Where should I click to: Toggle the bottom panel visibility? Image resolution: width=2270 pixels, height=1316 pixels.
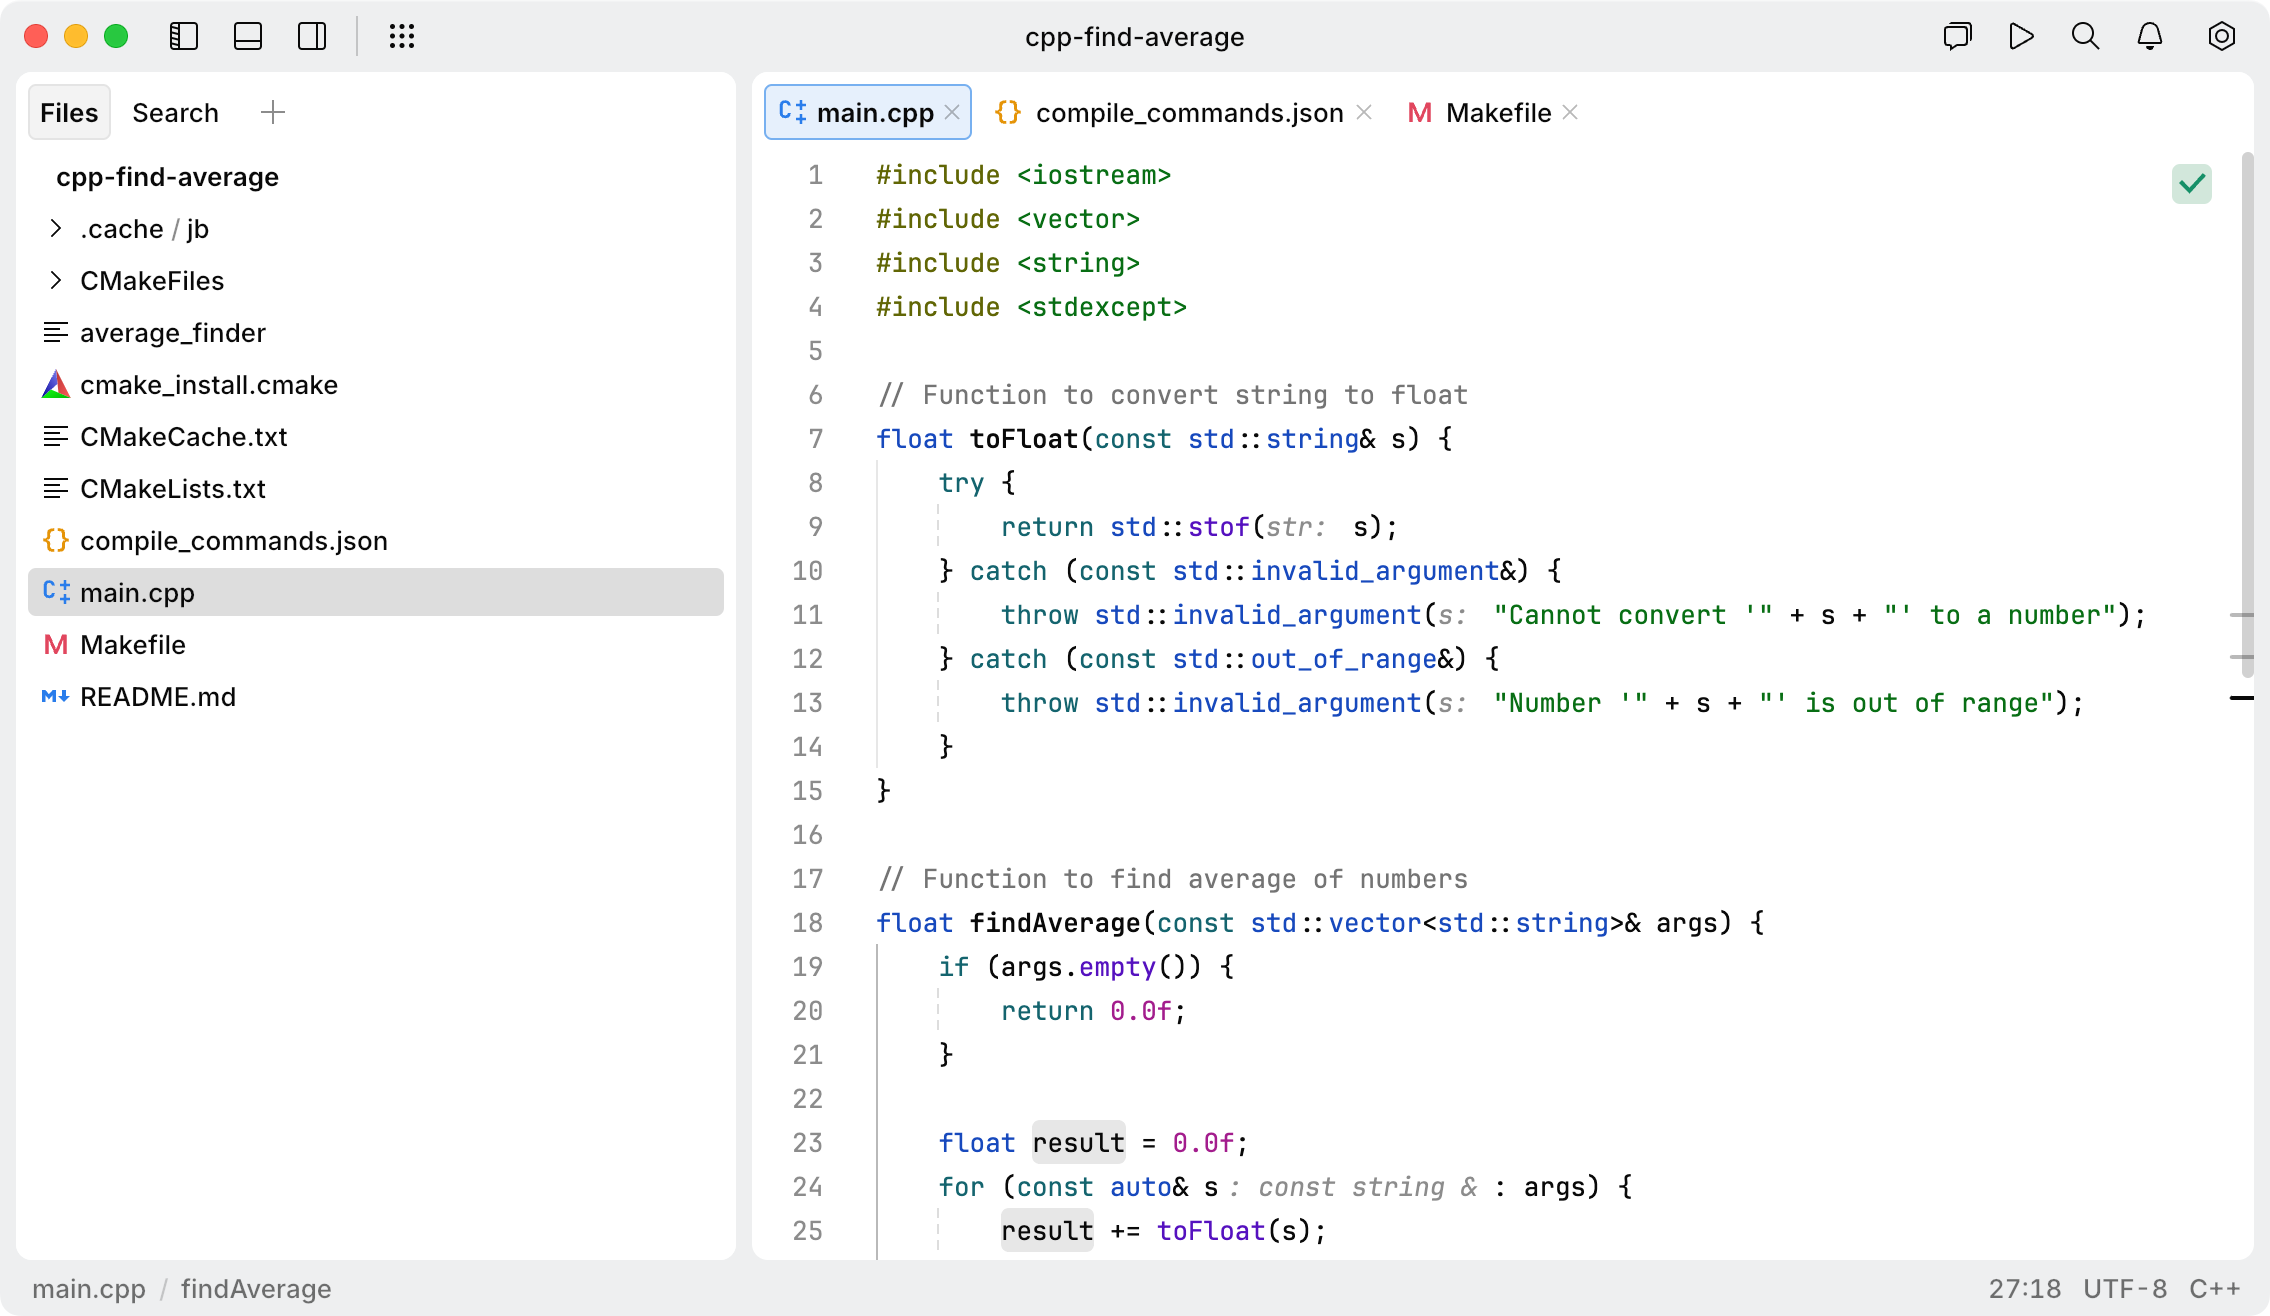pyautogui.click(x=248, y=37)
